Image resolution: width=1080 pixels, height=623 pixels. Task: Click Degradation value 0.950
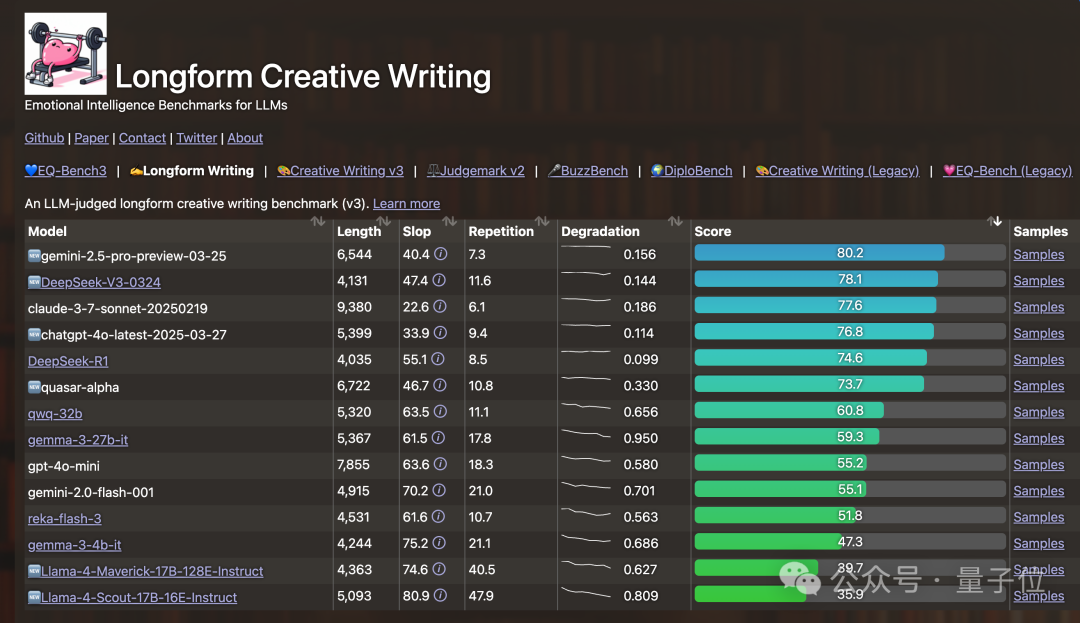pyautogui.click(x=641, y=438)
